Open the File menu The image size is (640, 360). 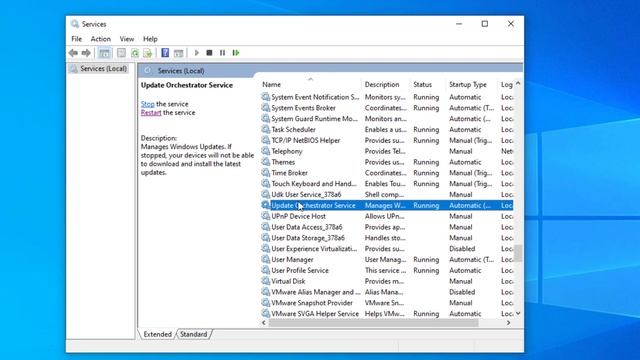tap(76, 39)
